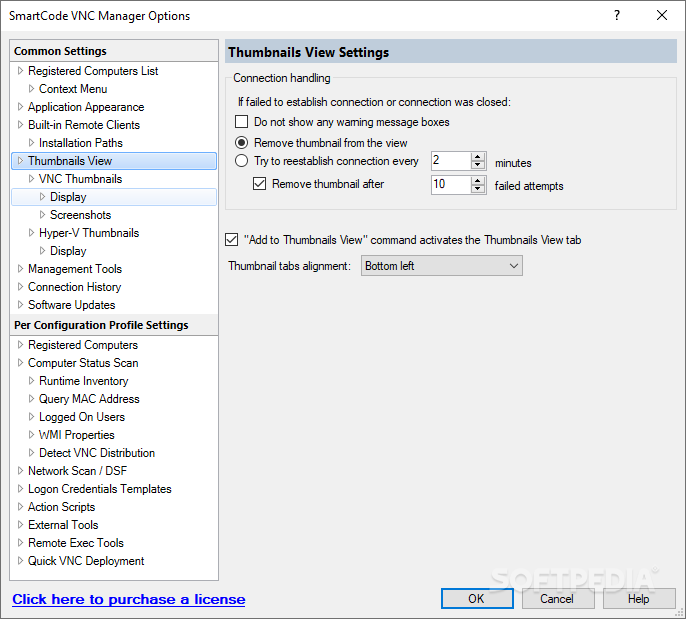Select WMI Properties tree item
This screenshot has height=619, width=686.
(x=77, y=434)
